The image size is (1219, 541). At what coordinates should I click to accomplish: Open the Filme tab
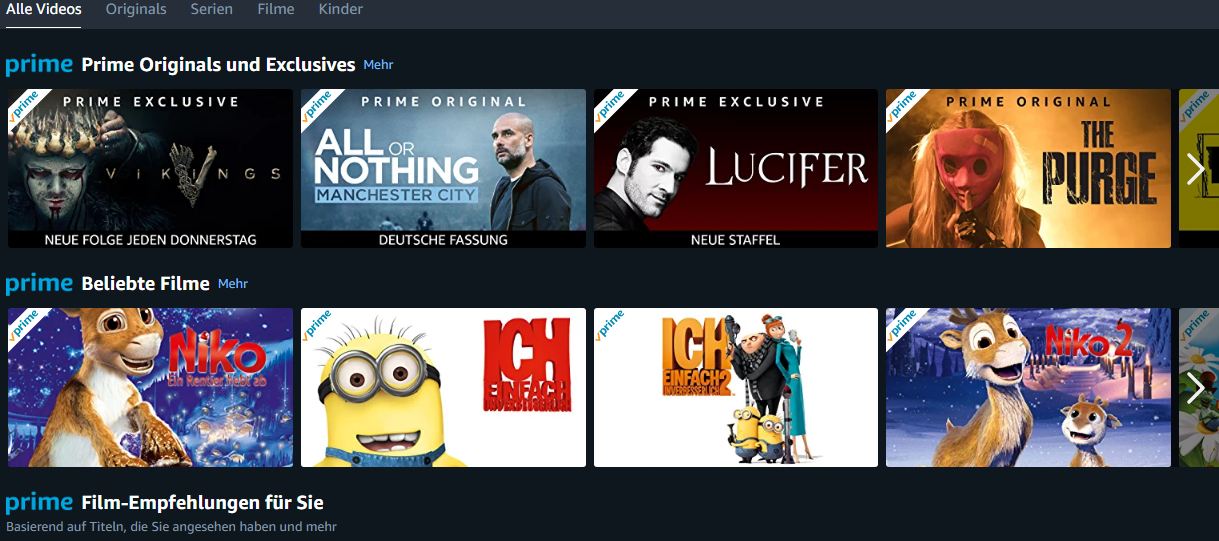(276, 10)
